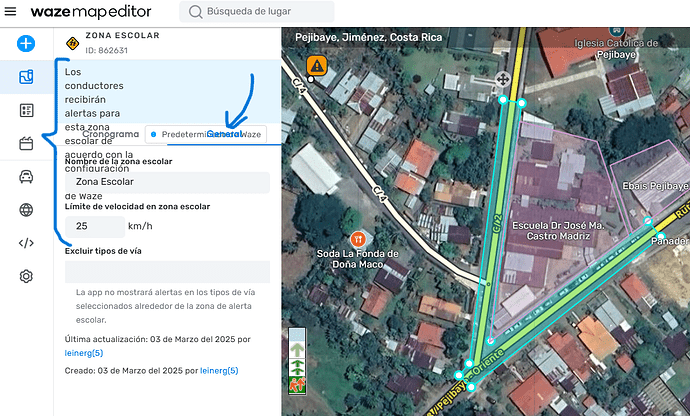Open the Excluir tipos de vía dropdown
This screenshot has width=690, height=416.
click(x=167, y=272)
